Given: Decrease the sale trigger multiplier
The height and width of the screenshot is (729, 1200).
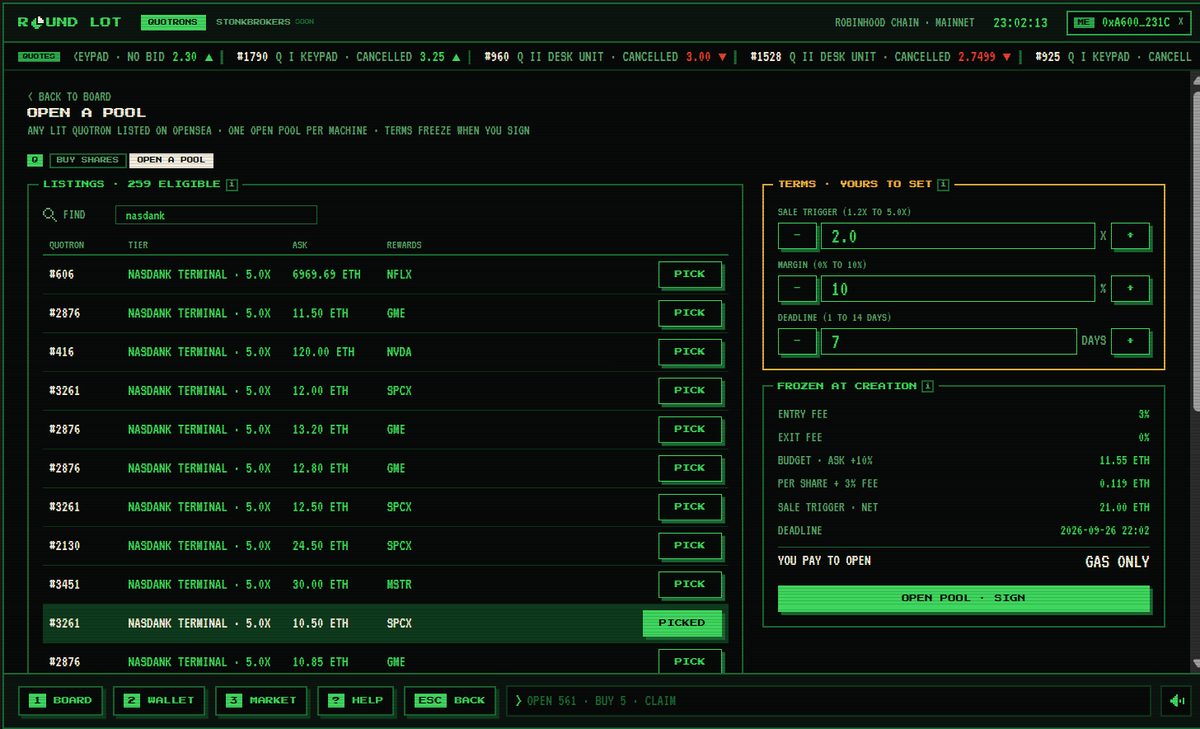Looking at the screenshot, I should [x=796, y=236].
